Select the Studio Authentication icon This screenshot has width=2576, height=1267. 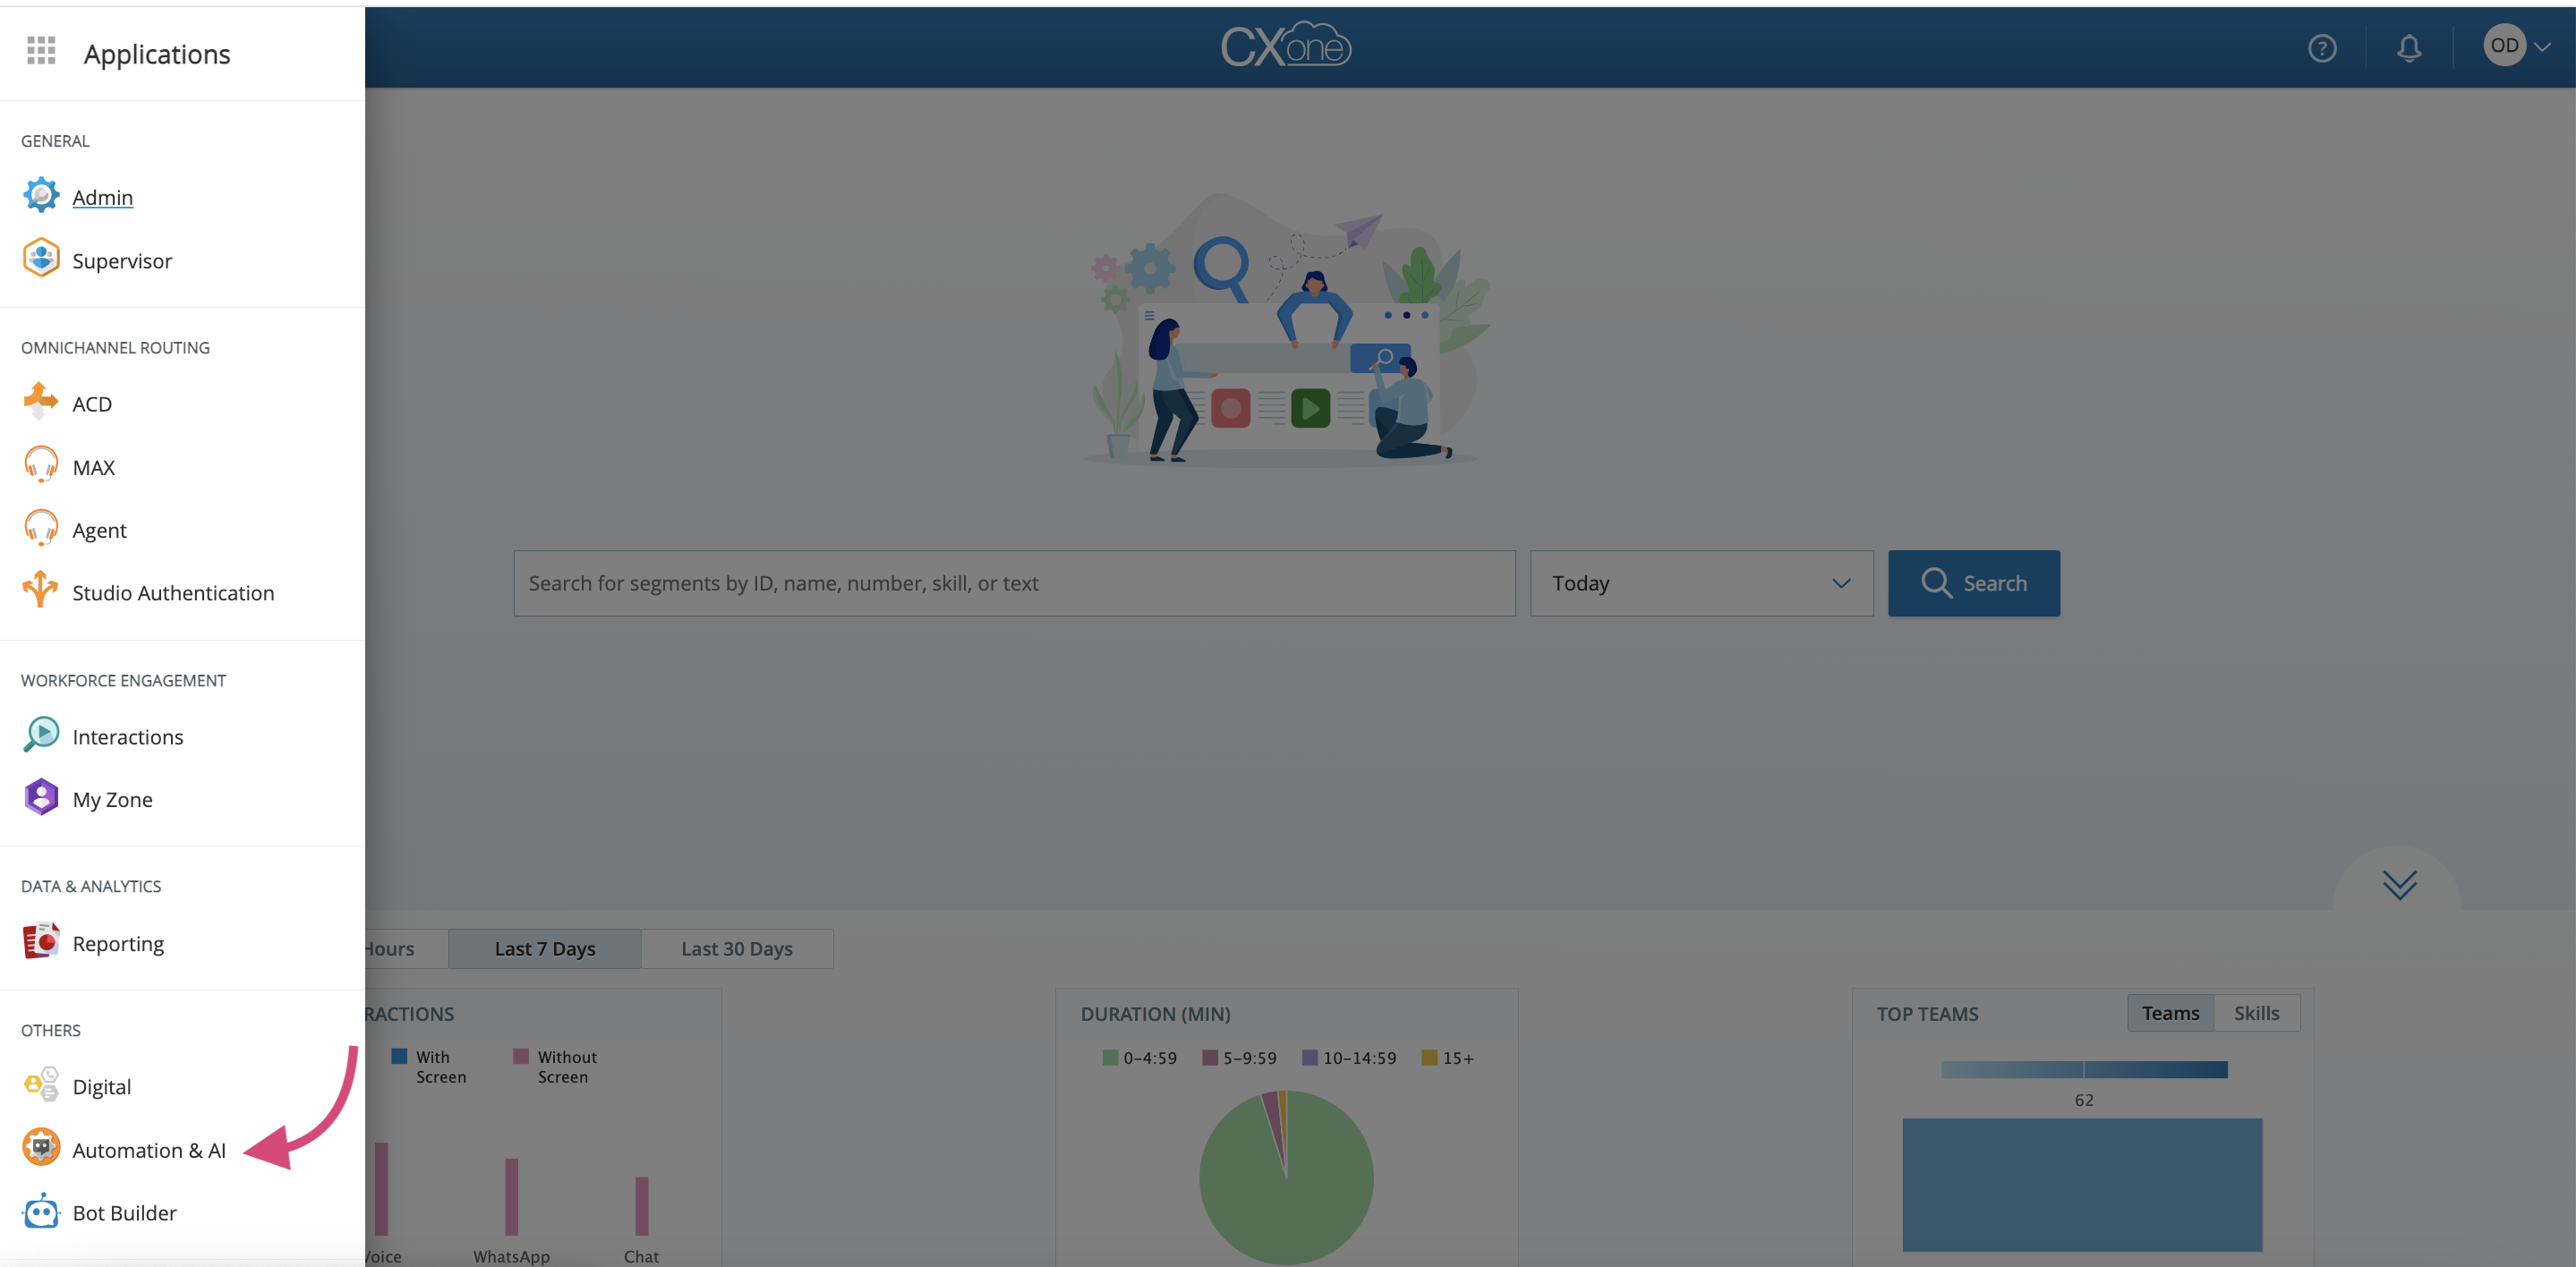[41, 591]
